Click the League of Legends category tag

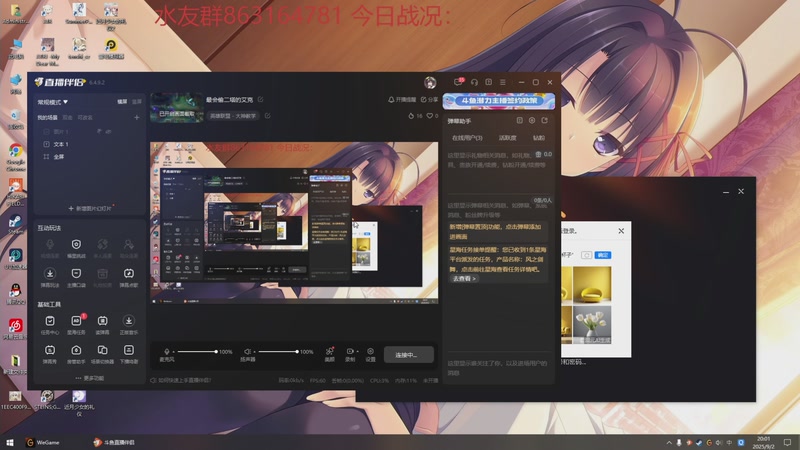(x=233, y=116)
